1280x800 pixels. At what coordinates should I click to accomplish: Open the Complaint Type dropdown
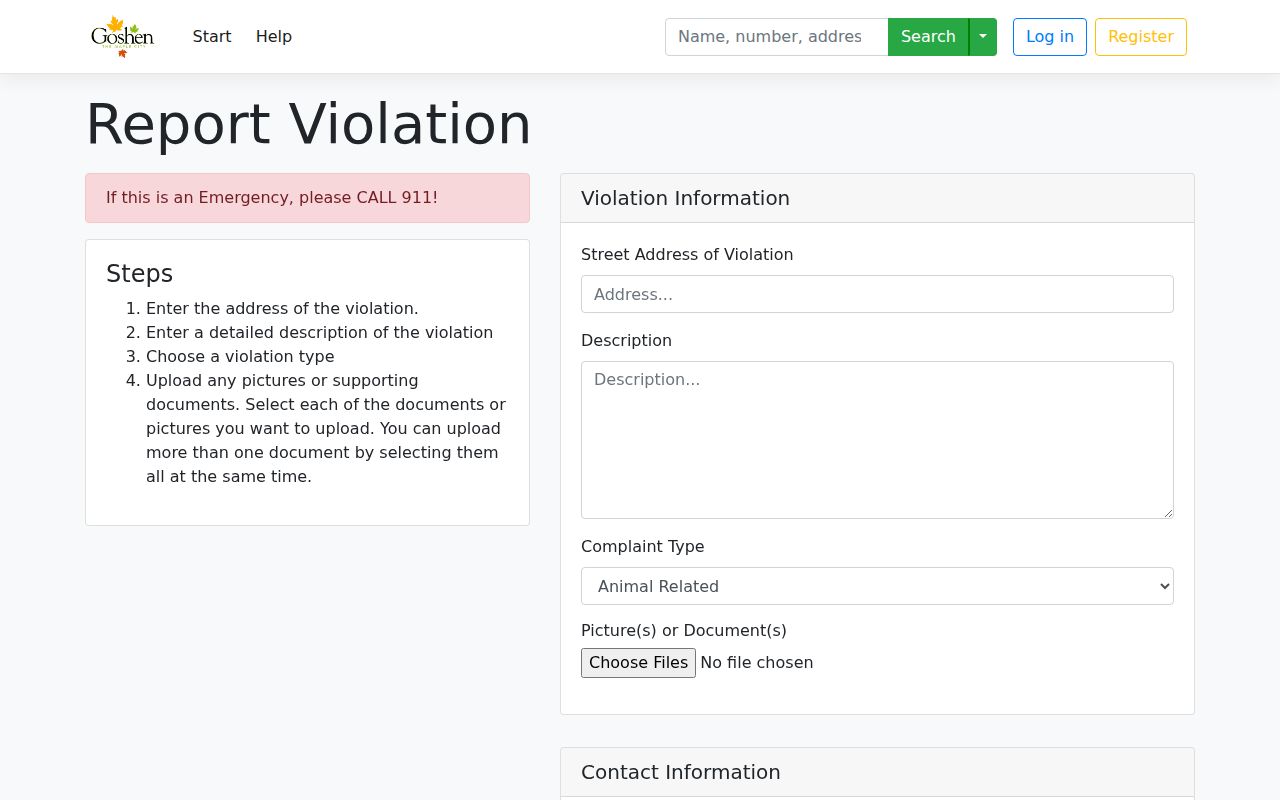877,586
